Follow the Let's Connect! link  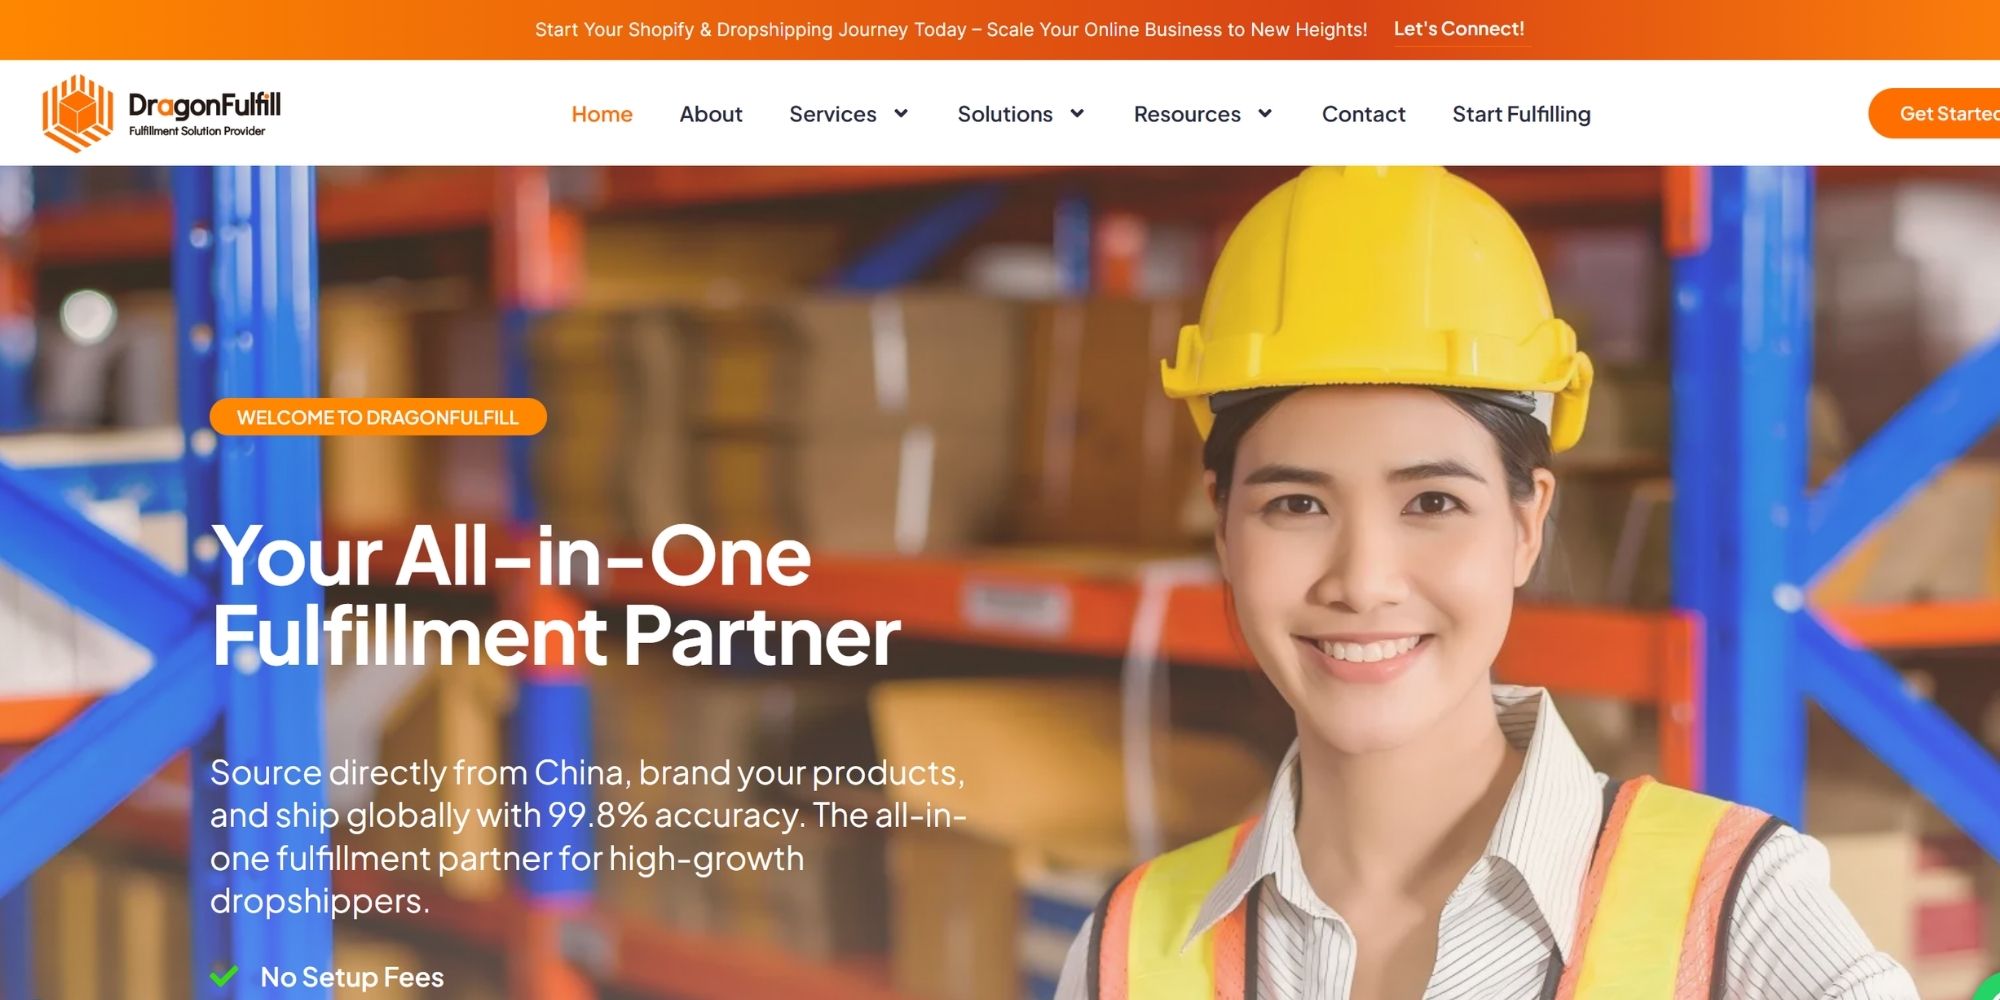pos(1459,29)
